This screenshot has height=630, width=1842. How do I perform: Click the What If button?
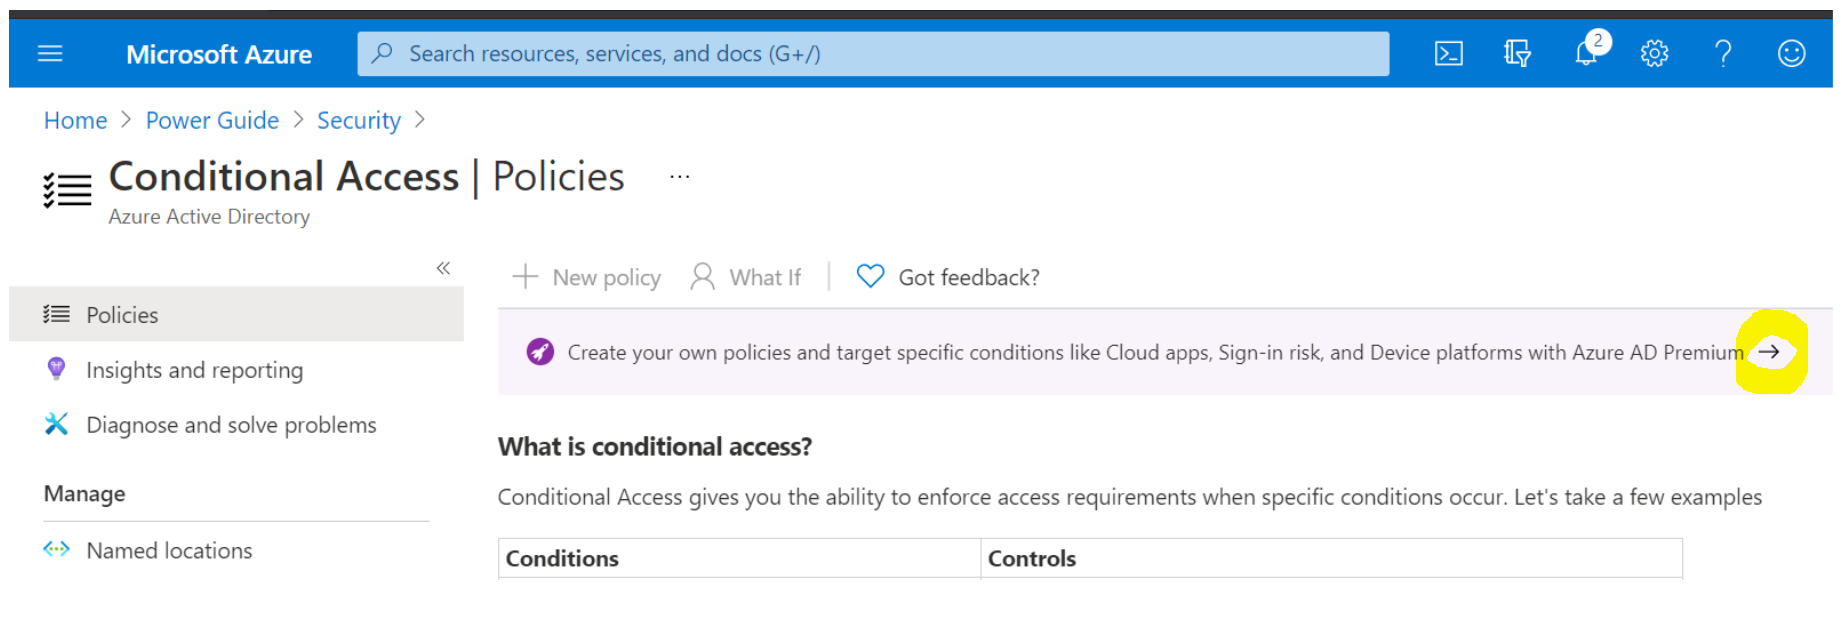coord(746,278)
